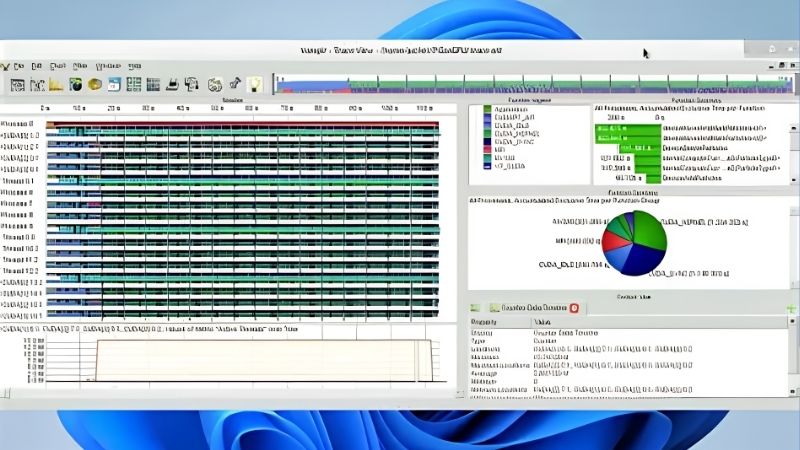The width and height of the screenshot is (800, 450).
Task: Click the large green pie chart slice
Action: (x=650, y=229)
